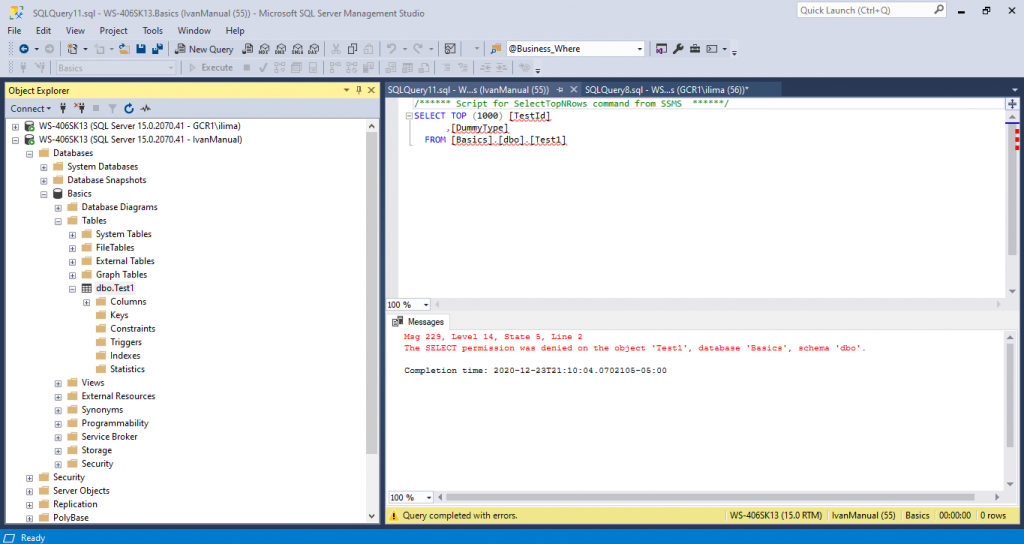Click the Save All icon
1024x544 pixels.
157,49
